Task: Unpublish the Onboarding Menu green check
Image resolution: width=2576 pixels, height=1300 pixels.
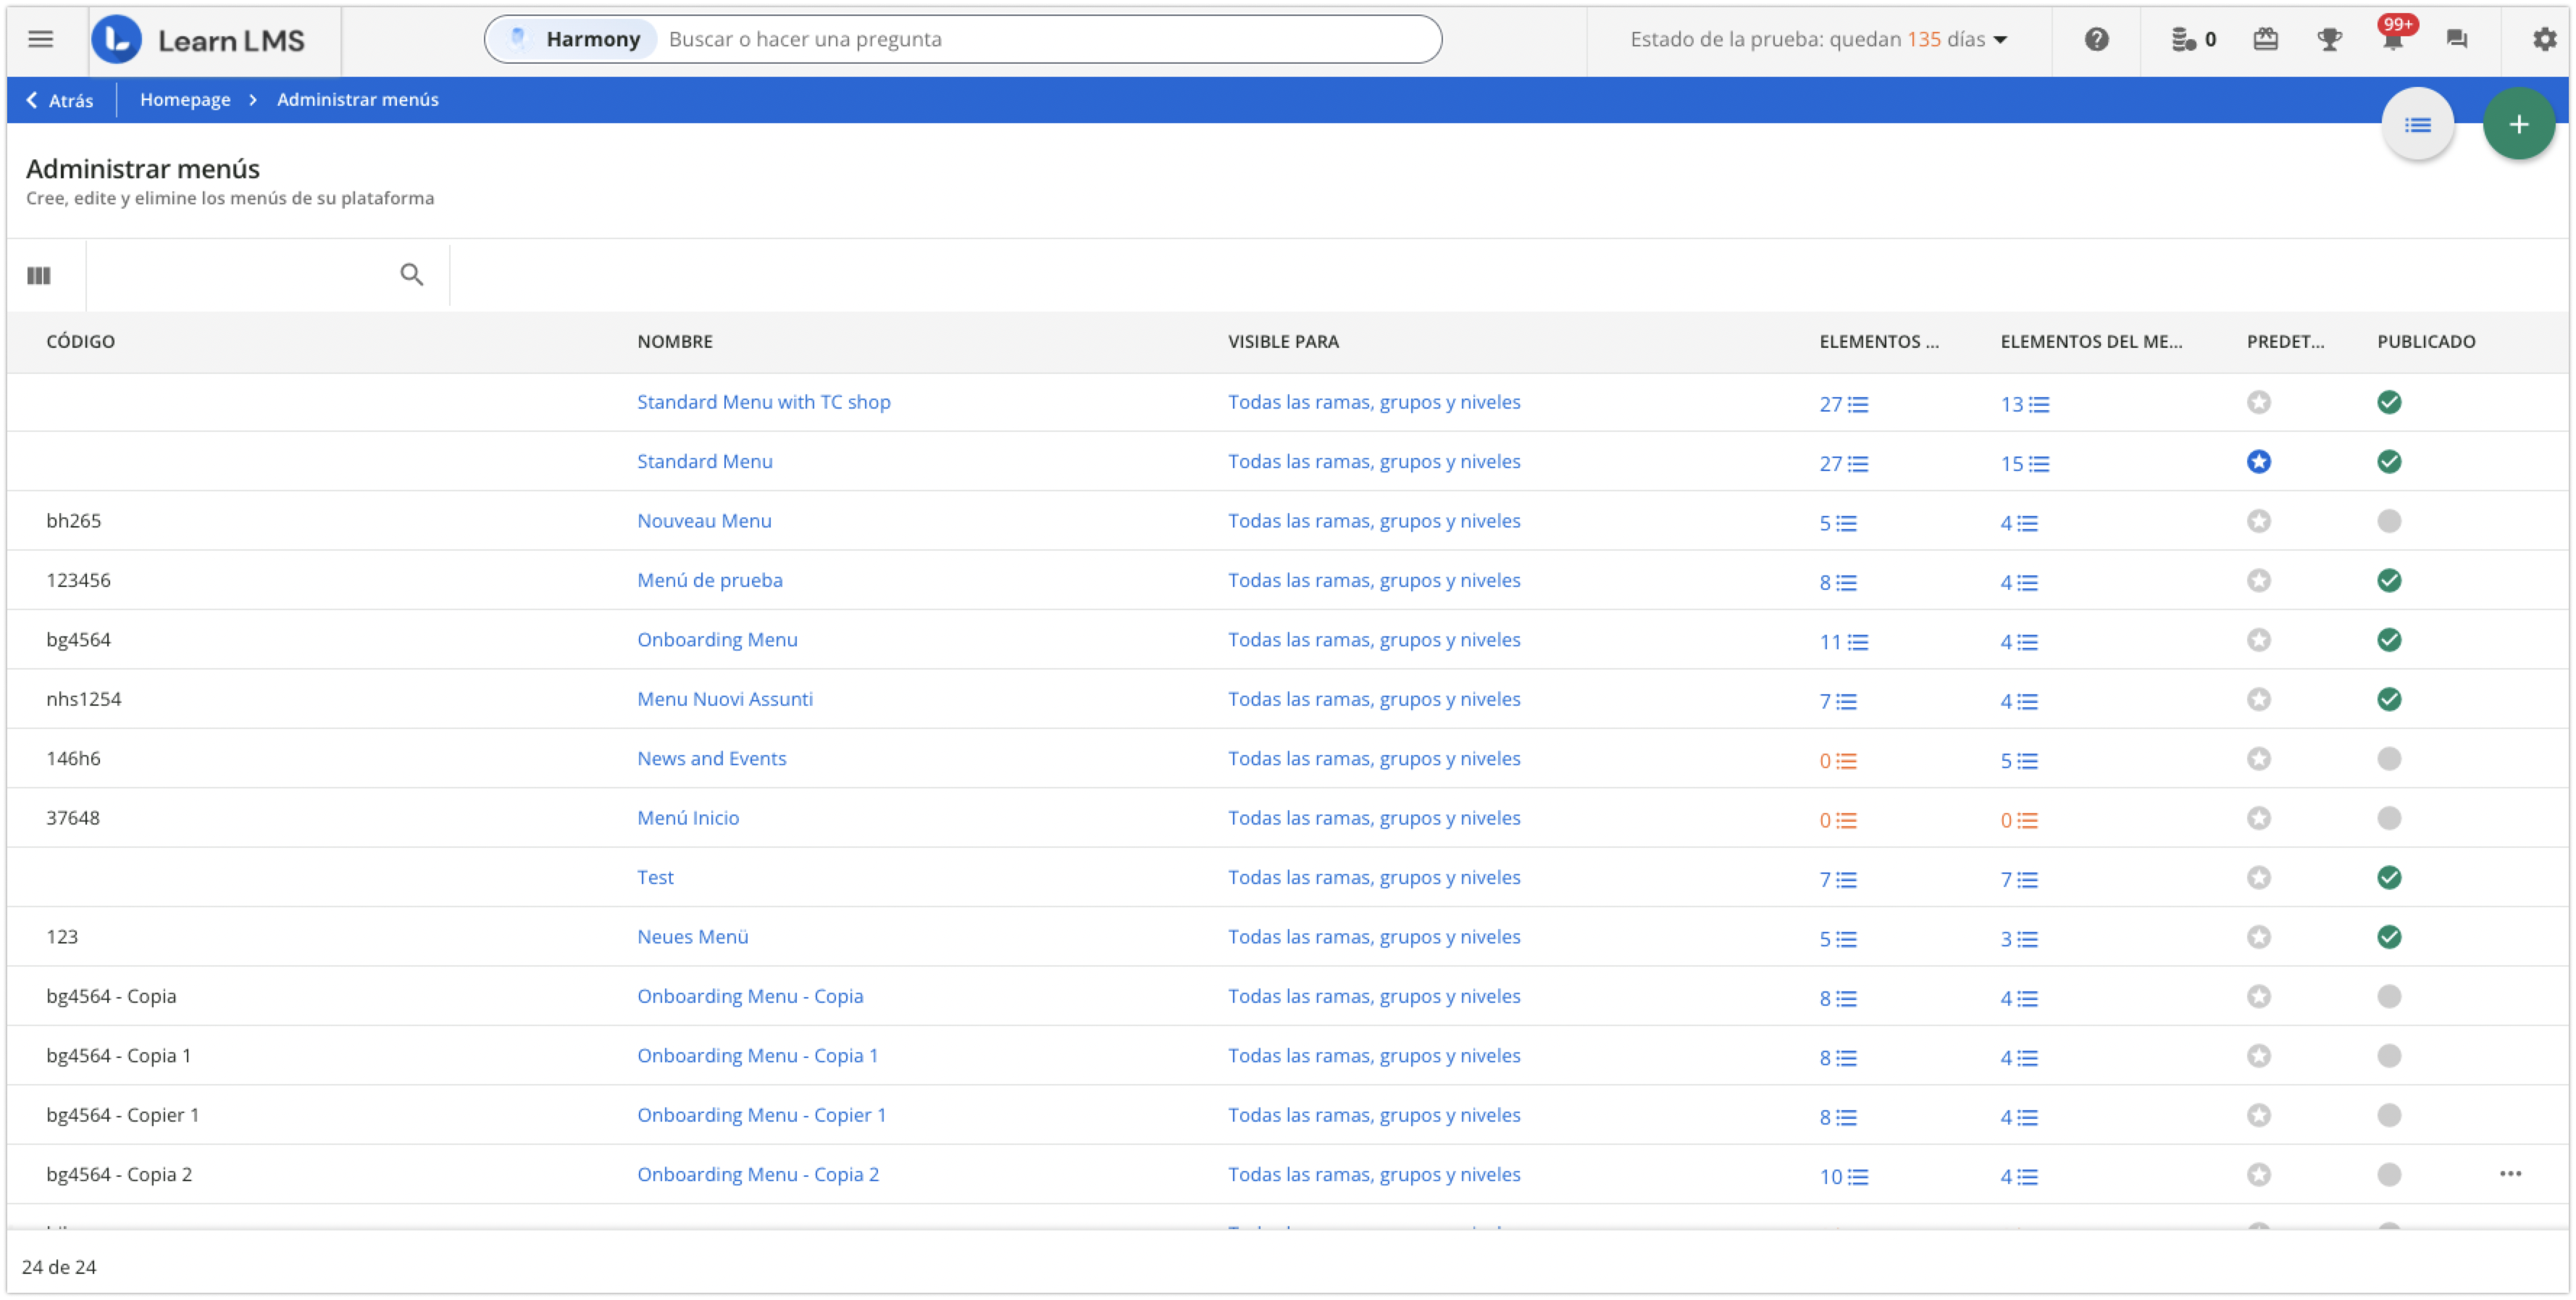Action: point(2389,640)
